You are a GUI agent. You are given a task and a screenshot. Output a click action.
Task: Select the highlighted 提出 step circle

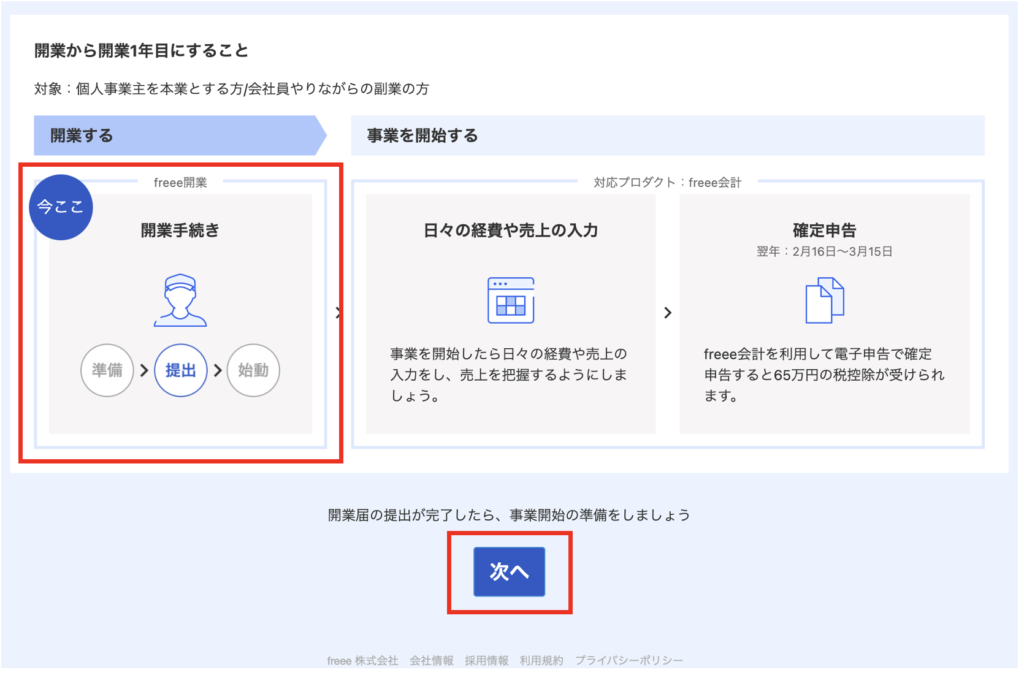pos(180,371)
